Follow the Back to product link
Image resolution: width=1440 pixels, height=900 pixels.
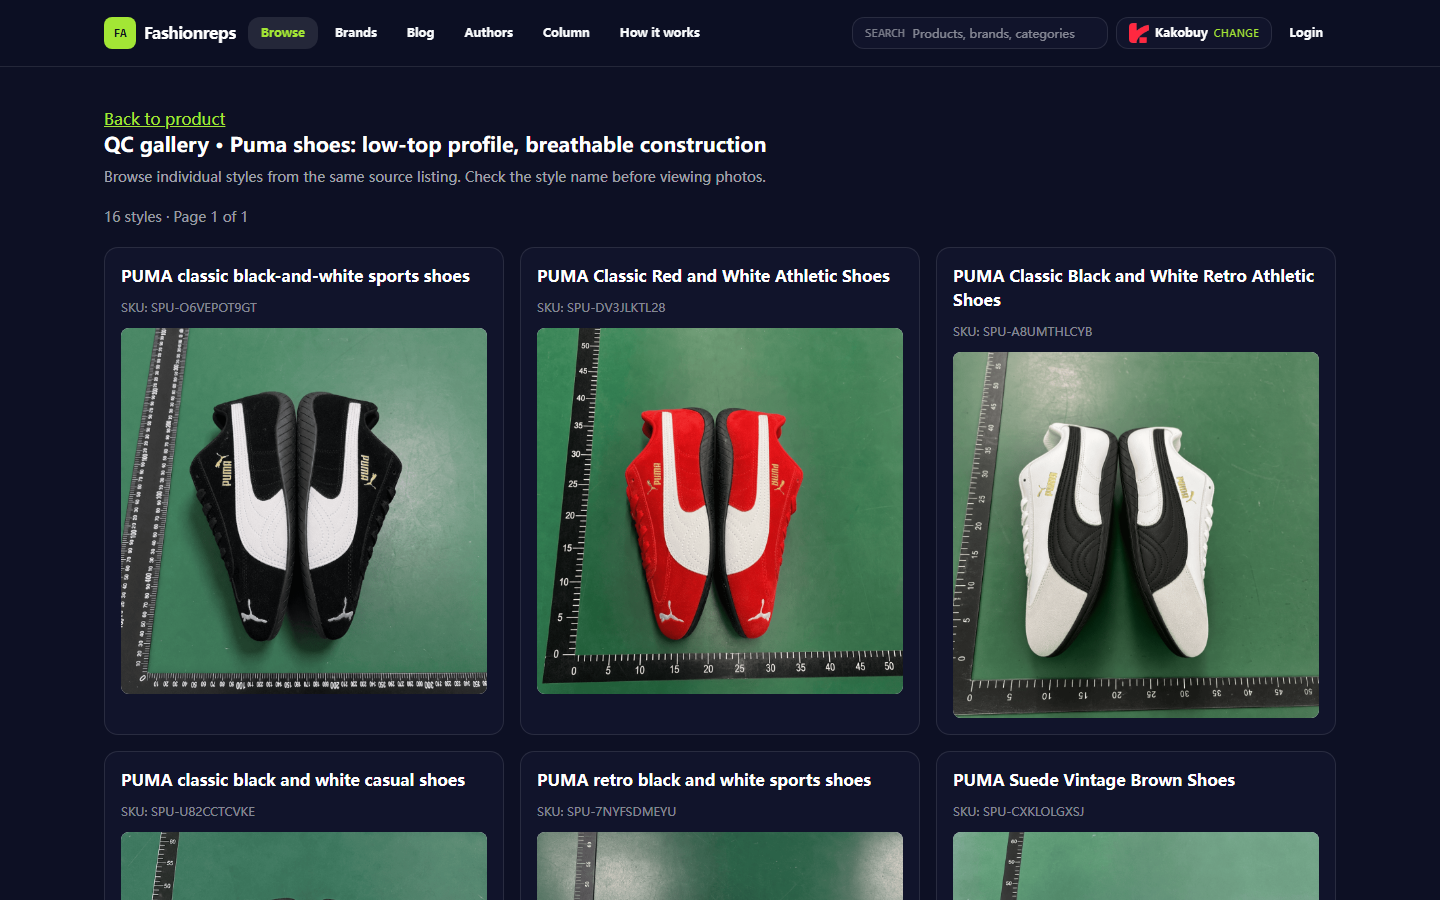pyautogui.click(x=165, y=119)
